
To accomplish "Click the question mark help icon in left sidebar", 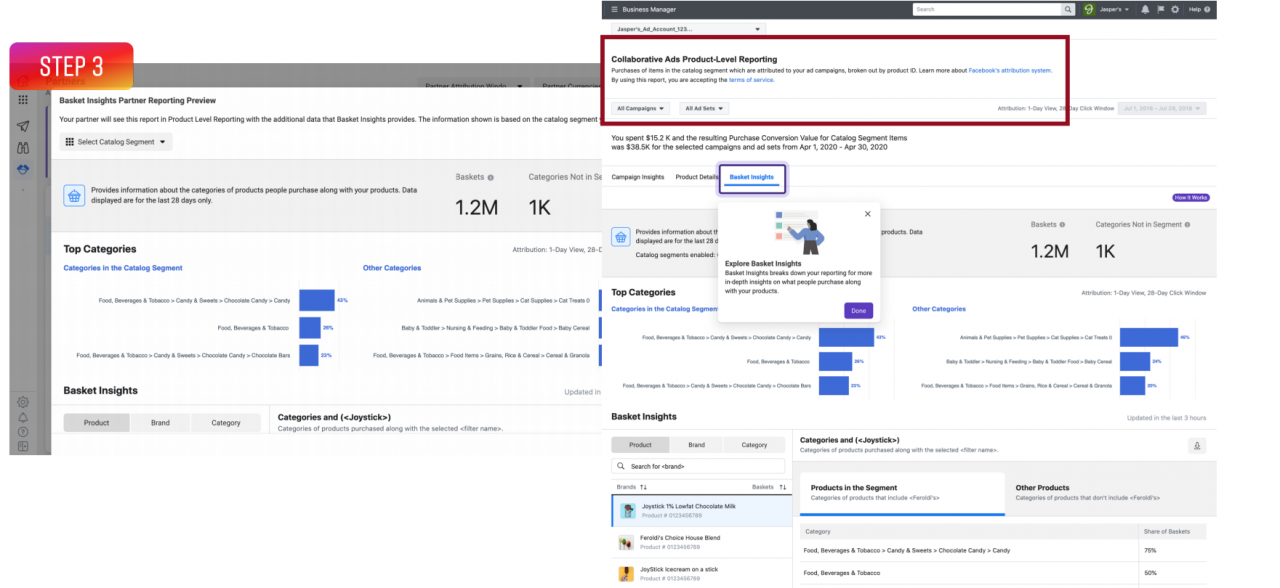I will pyautogui.click(x=23, y=432).
